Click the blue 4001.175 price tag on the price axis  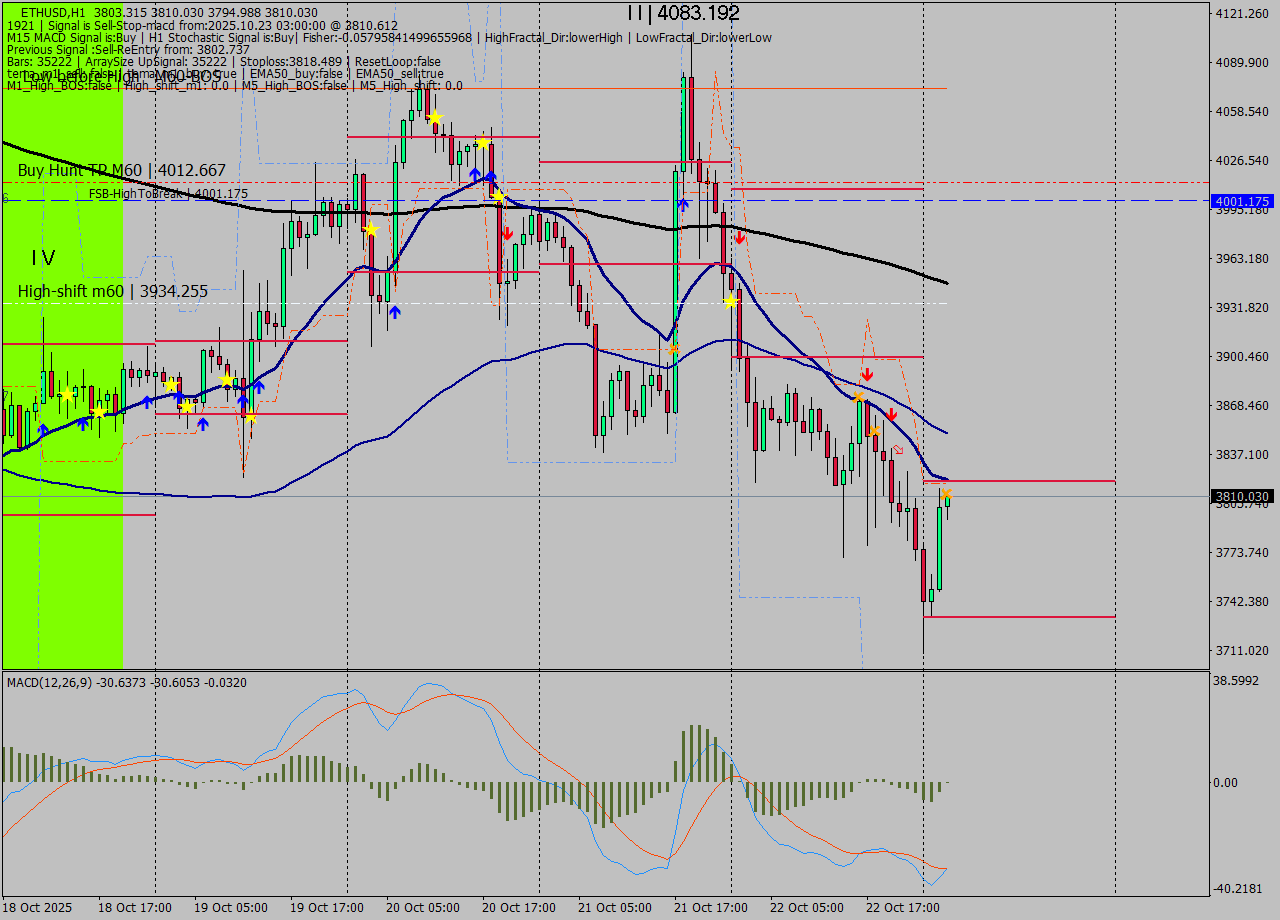[1242, 201]
